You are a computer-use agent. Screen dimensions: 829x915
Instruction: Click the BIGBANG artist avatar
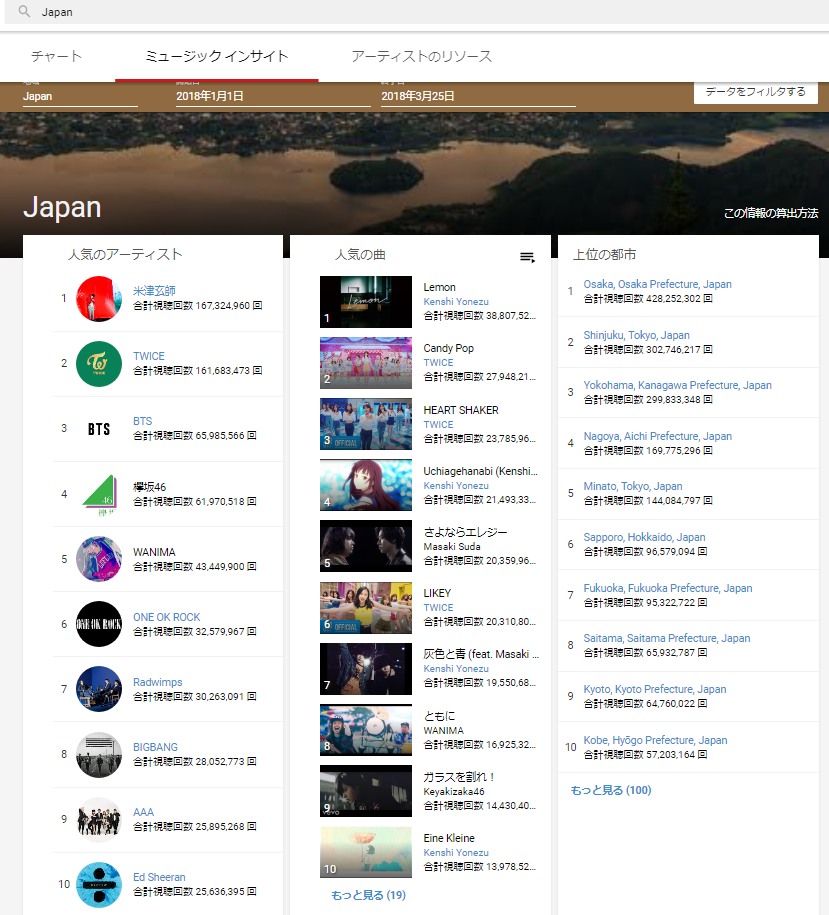99,755
